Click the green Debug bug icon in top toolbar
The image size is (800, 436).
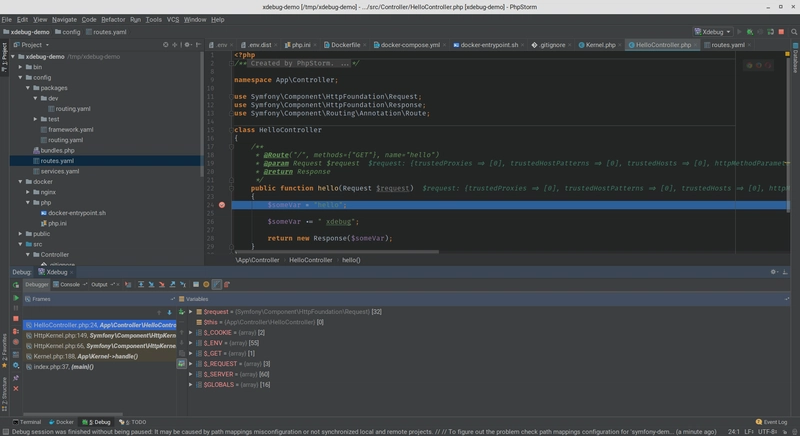pos(749,32)
